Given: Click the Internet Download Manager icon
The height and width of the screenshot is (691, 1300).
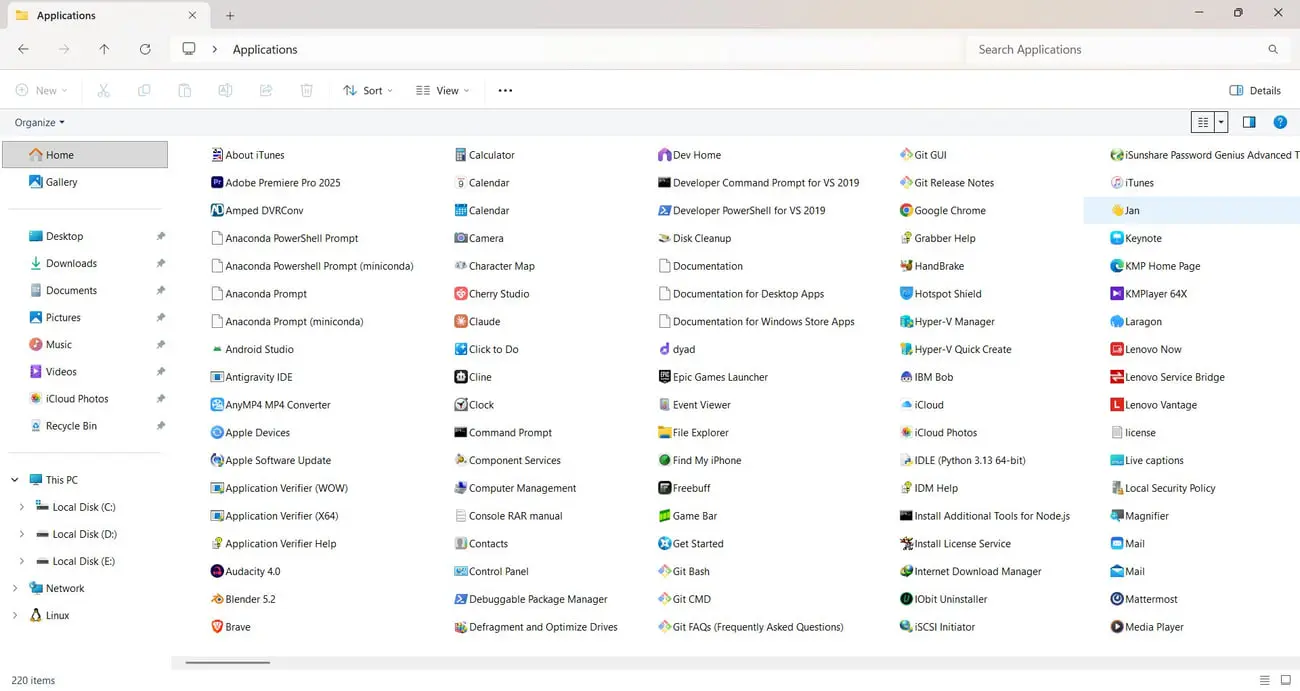Looking at the screenshot, I should pyautogui.click(x=906, y=572).
